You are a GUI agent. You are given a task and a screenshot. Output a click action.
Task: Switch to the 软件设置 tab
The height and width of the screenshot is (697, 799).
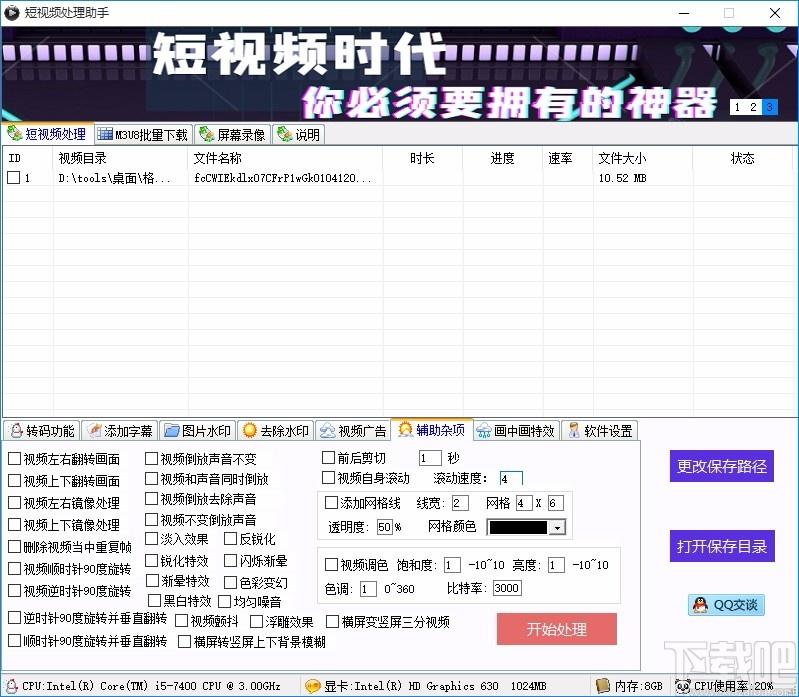pyautogui.click(x=600, y=431)
